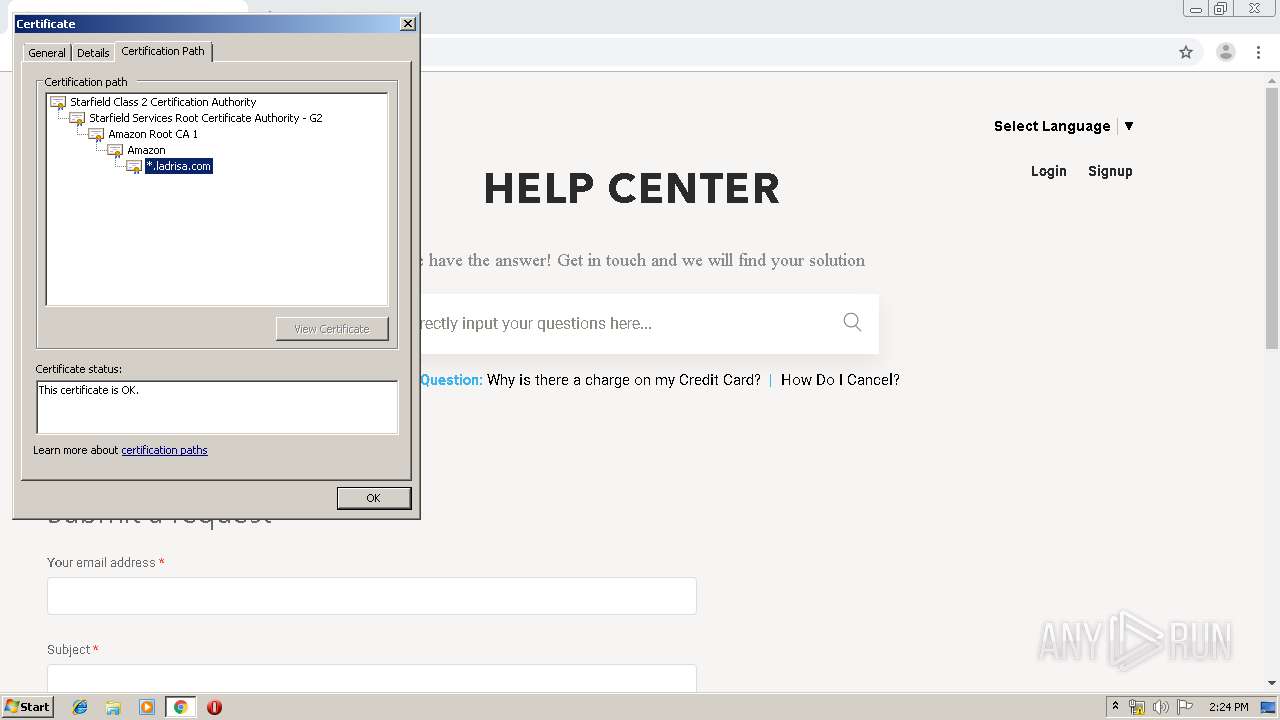This screenshot has height=720, width=1280.
Task: Select Starfield Class 2 Certification Authority
Action: pyautogui.click(x=163, y=102)
